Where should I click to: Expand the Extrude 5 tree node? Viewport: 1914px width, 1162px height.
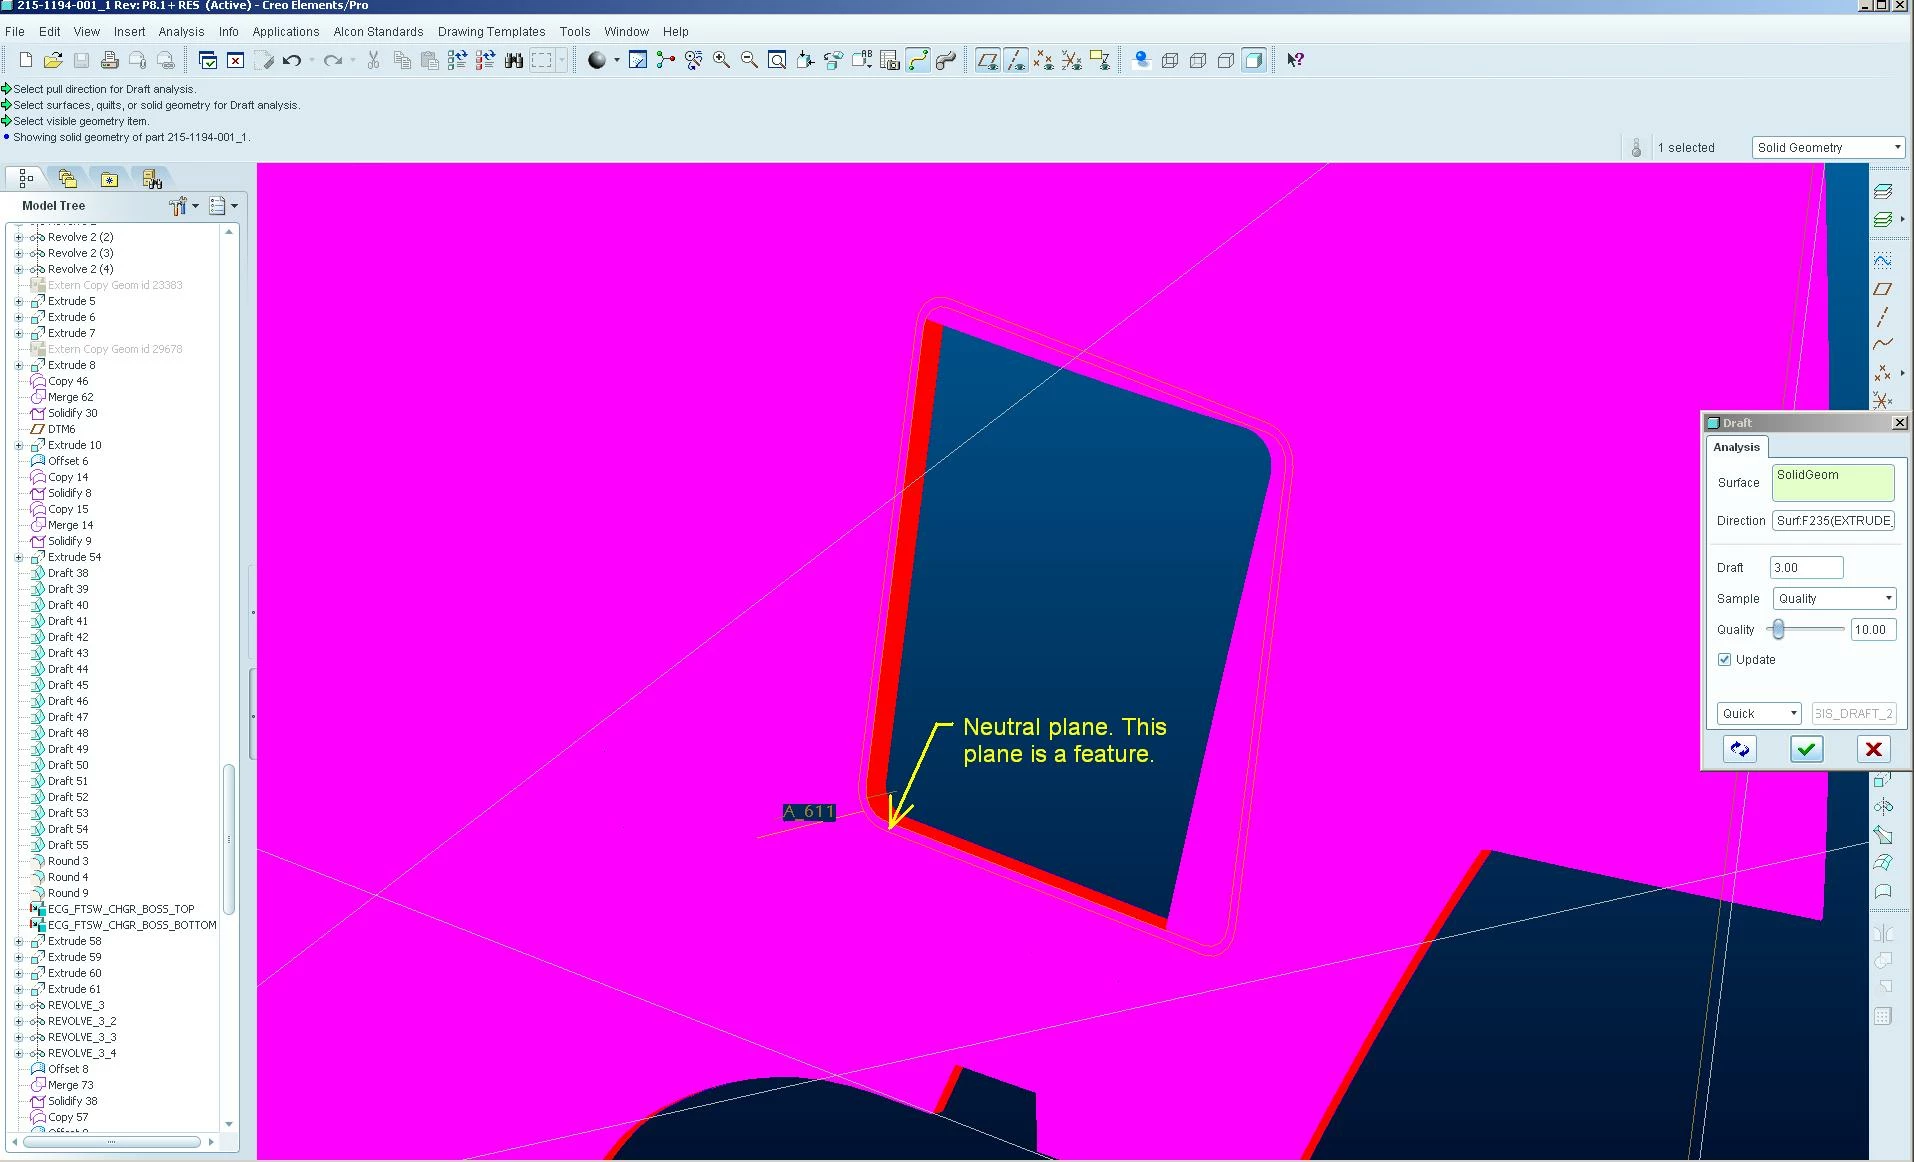tap(19, 301)
